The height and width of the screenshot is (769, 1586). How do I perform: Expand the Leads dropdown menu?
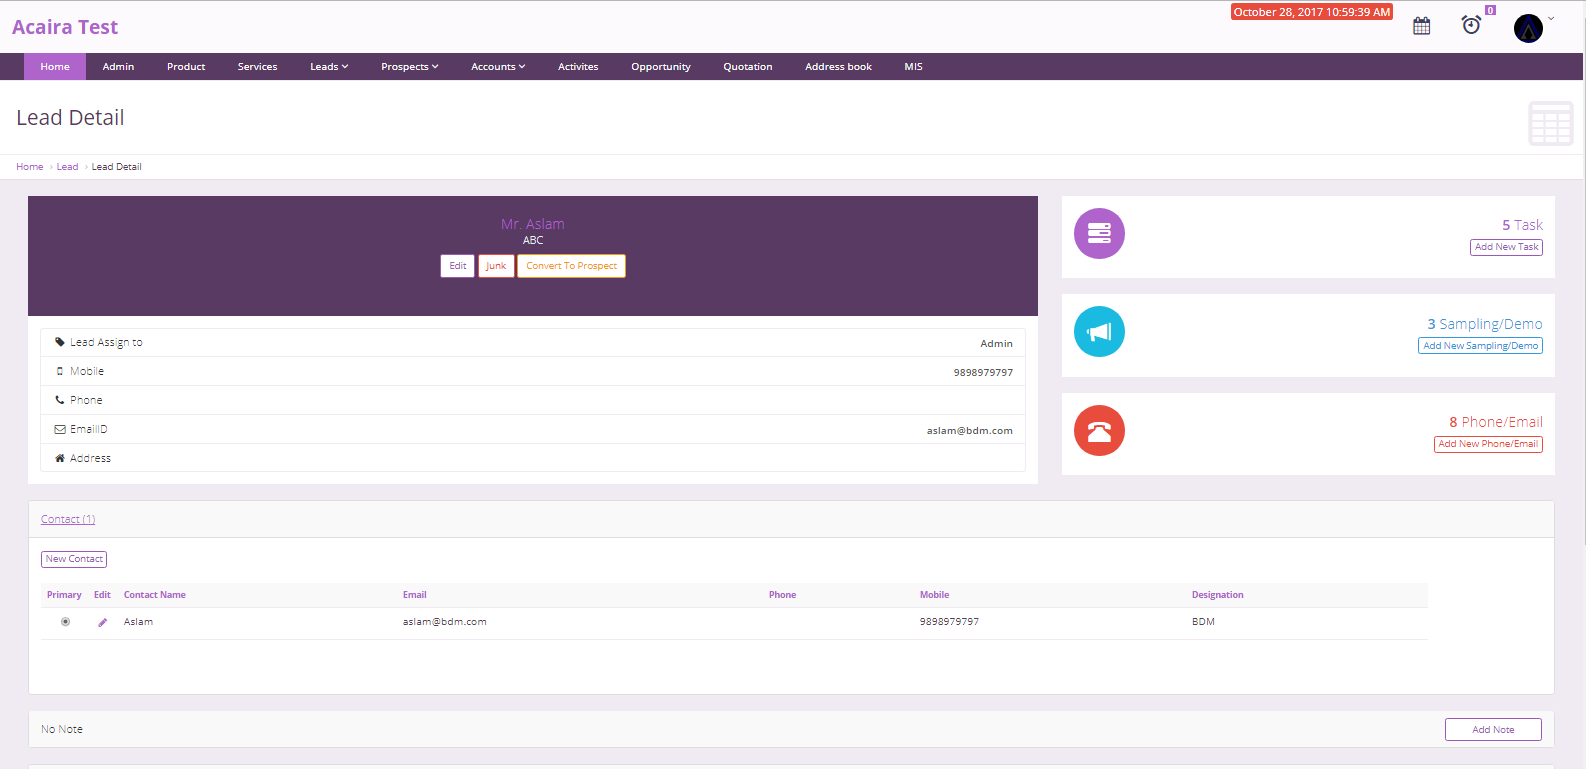click(329, 67)
